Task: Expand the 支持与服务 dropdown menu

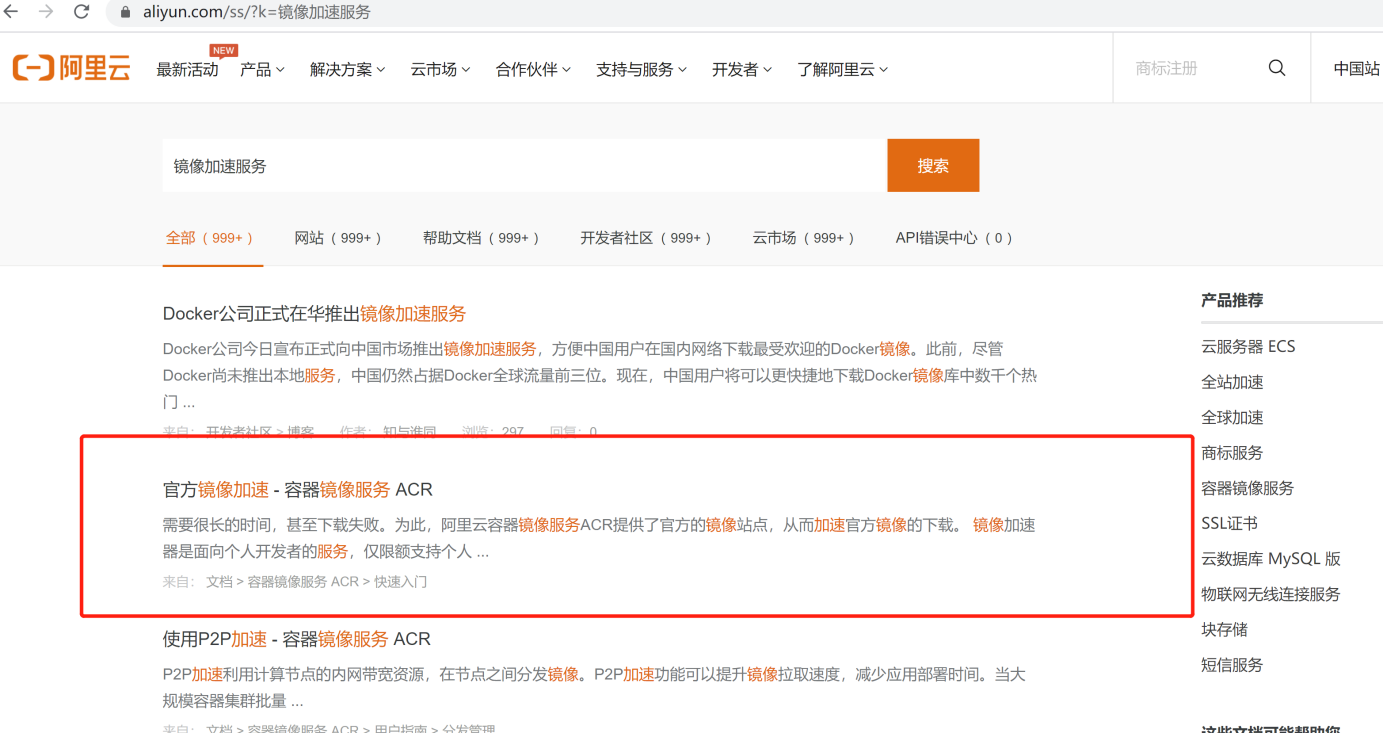Action: [x=641, y=69]
